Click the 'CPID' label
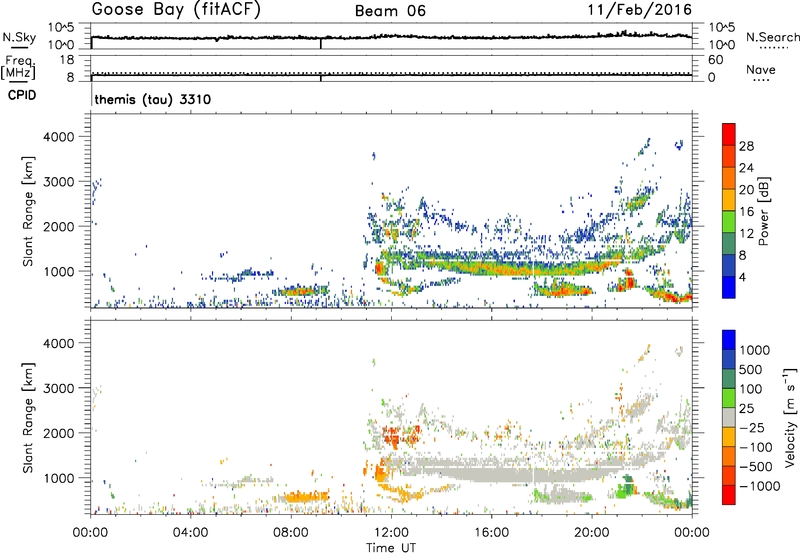 [x=22, y=95]
